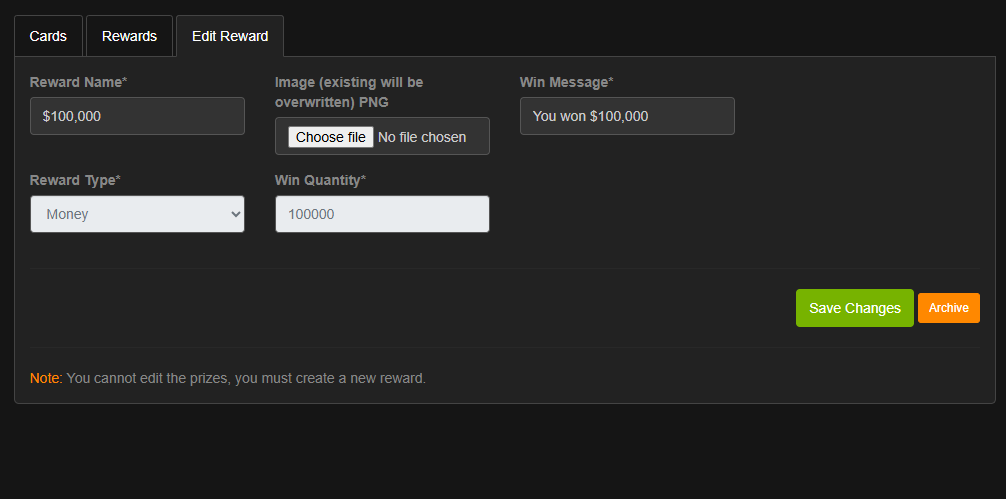Click the Reward Name input field
1006x499 pixels.
click(x=137, y=116)
